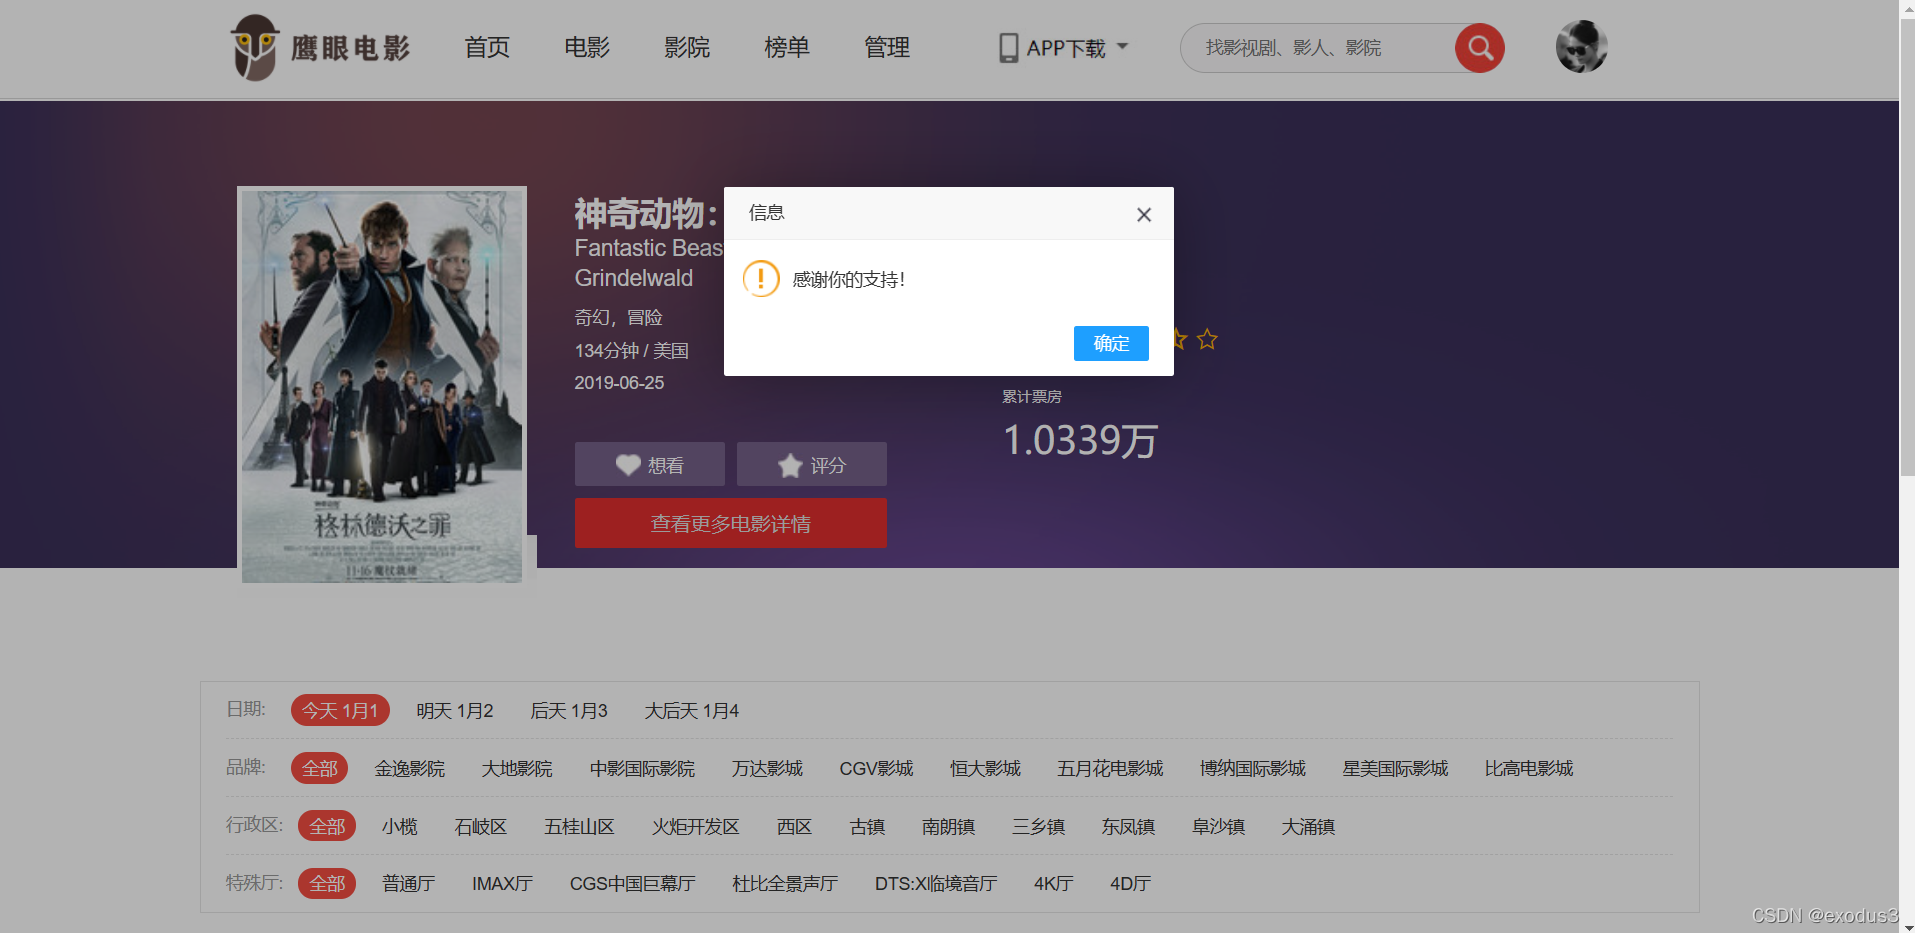Close the 信息 dialog with the X

tap(1143, 214)
